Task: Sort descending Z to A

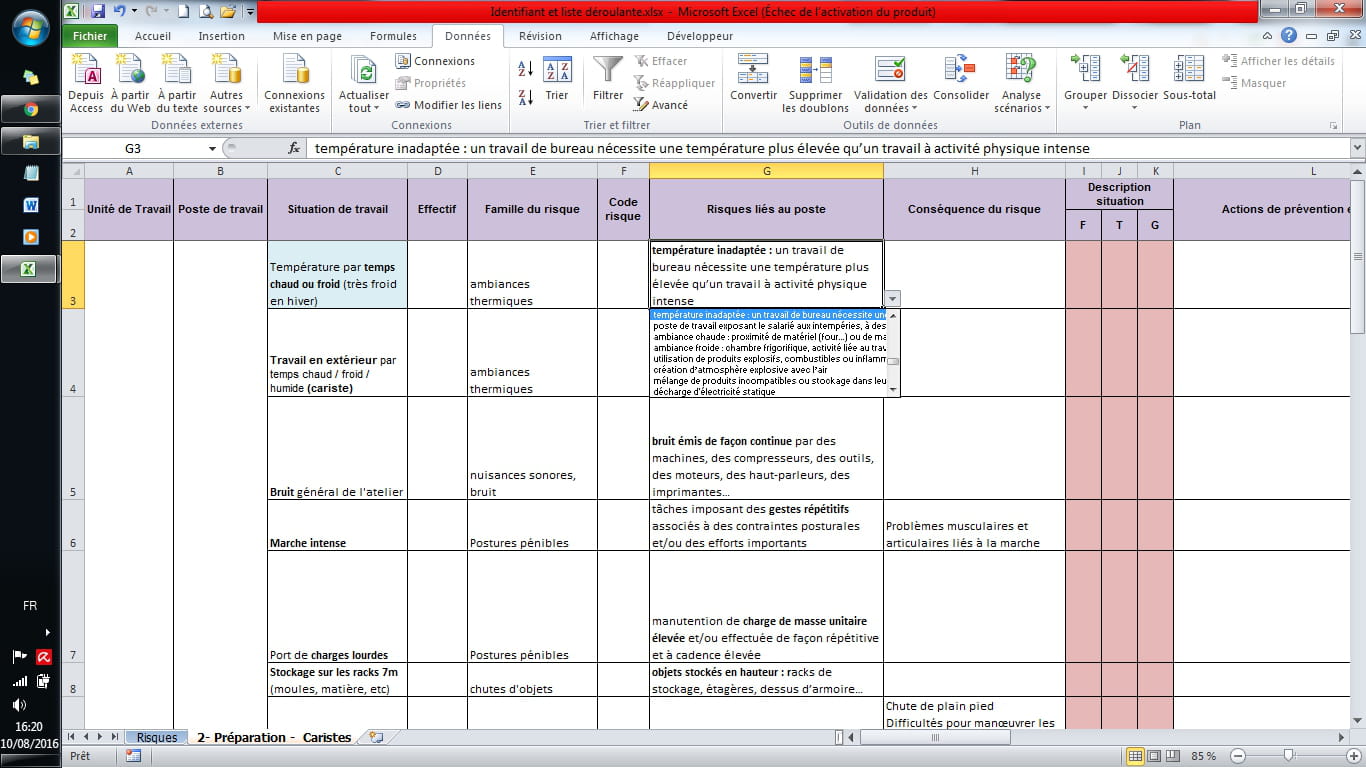Action: tap(526, 98)
